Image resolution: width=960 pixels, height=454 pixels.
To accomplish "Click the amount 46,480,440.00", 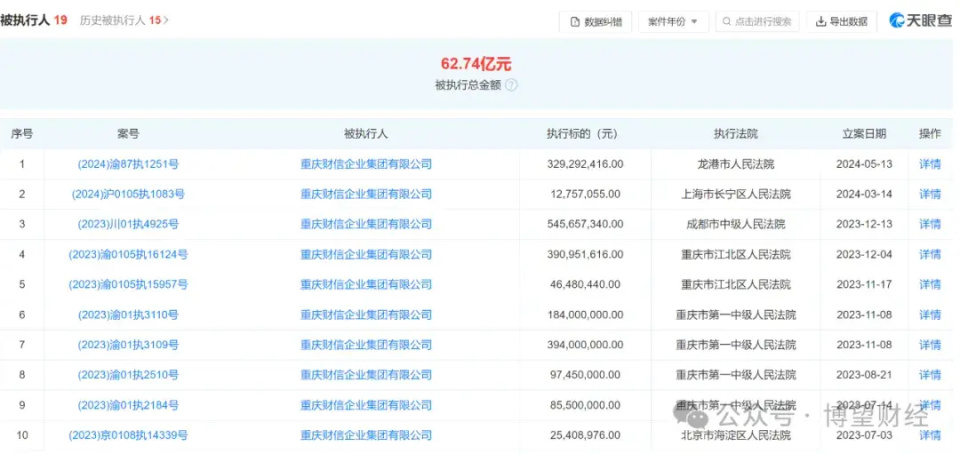I will tap(585, 285).
